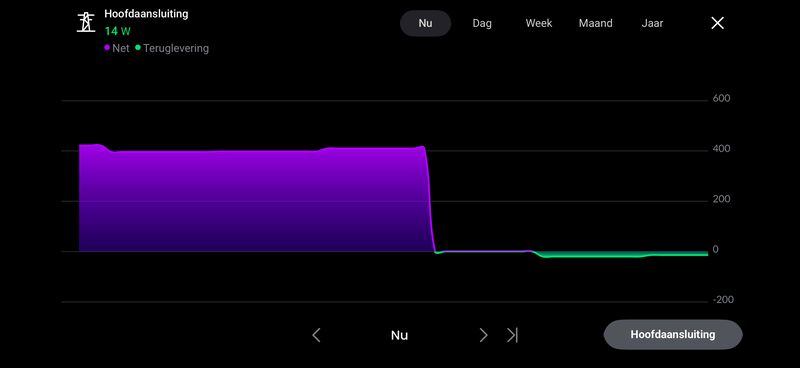Switch to the Week tab
This screenshot has width=800, height=368.
point(539,23)
